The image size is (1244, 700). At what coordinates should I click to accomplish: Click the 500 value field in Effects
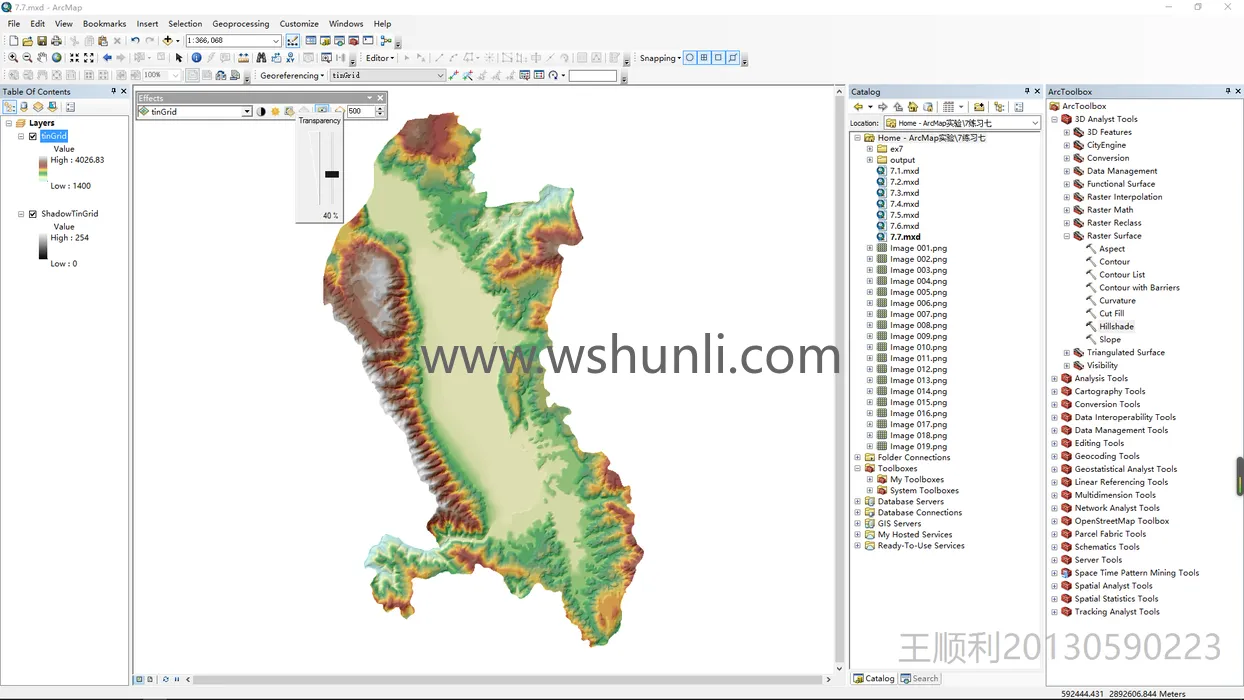[x=360, y=112]
